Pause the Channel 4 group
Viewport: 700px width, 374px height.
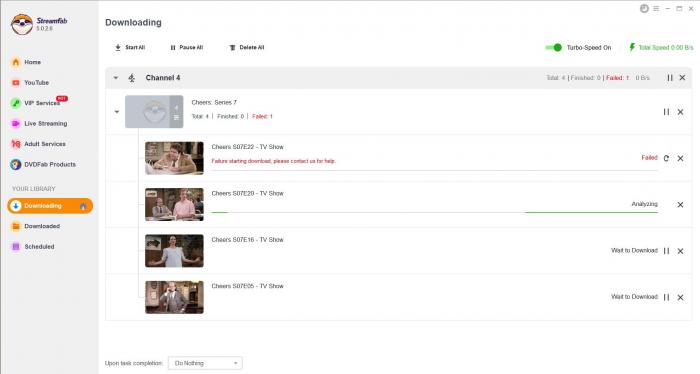click(670, 78)
